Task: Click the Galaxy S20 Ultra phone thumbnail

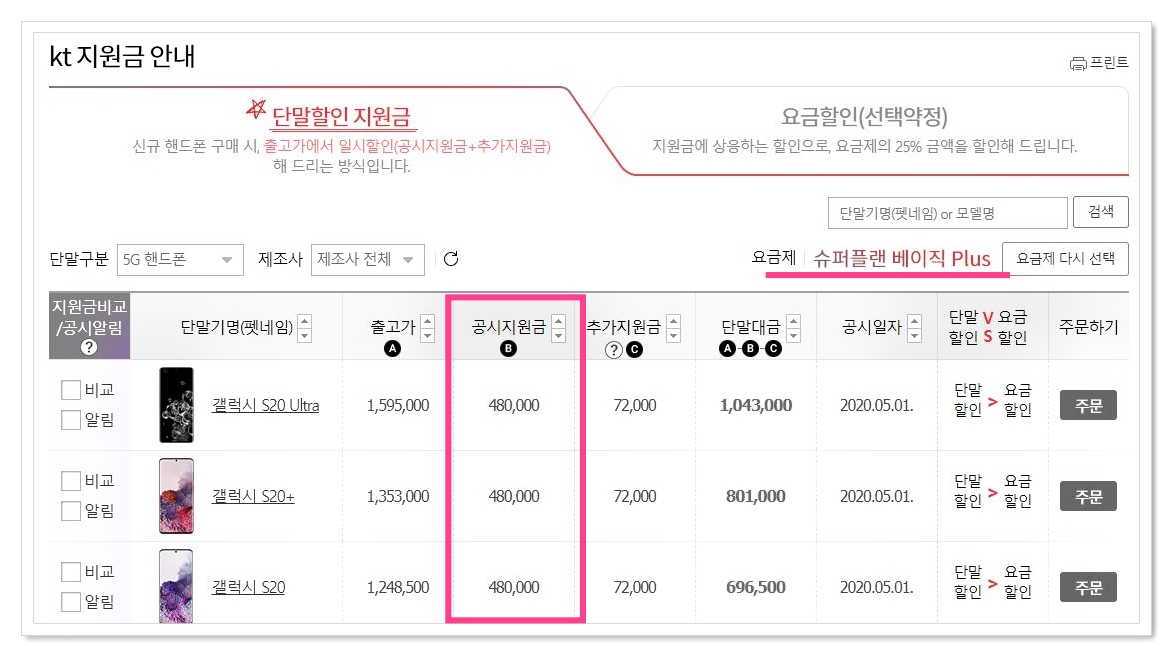Action: 177,405
